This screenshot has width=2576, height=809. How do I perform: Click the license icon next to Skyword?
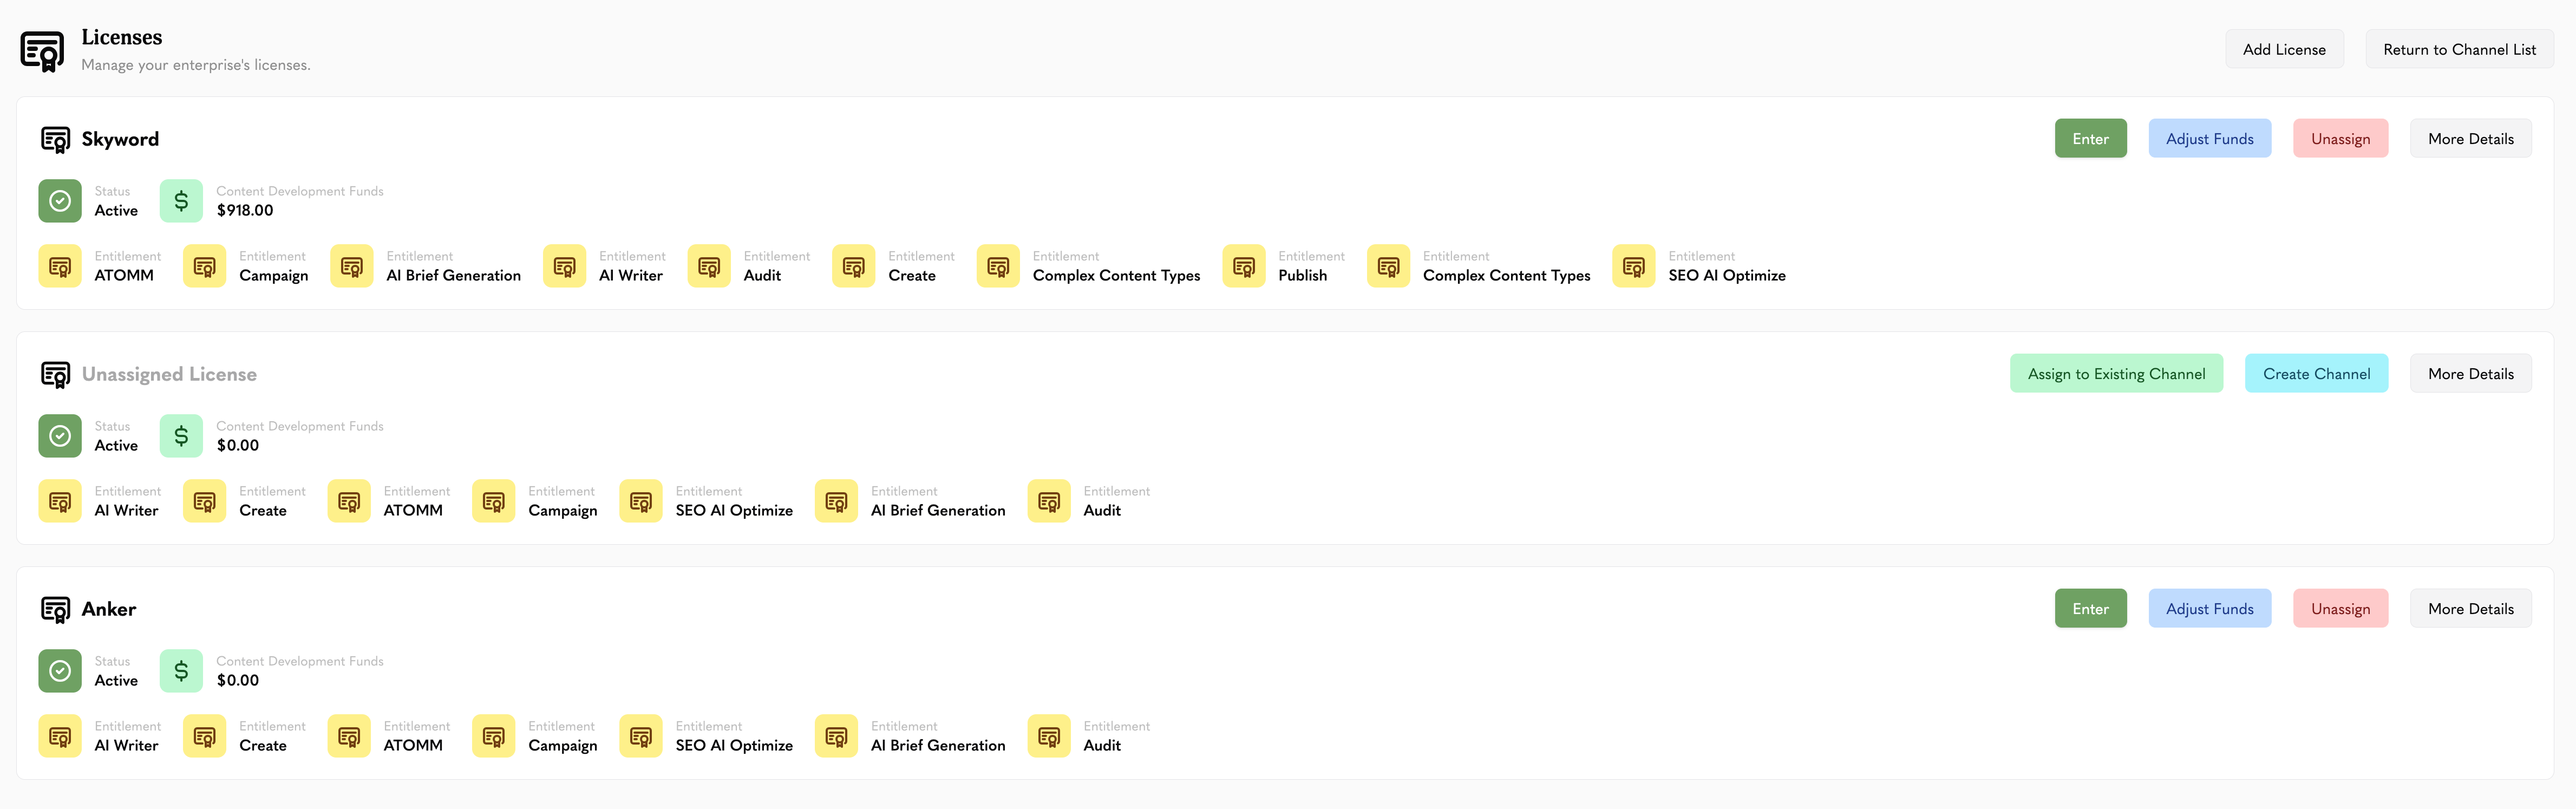pos(55,139)
